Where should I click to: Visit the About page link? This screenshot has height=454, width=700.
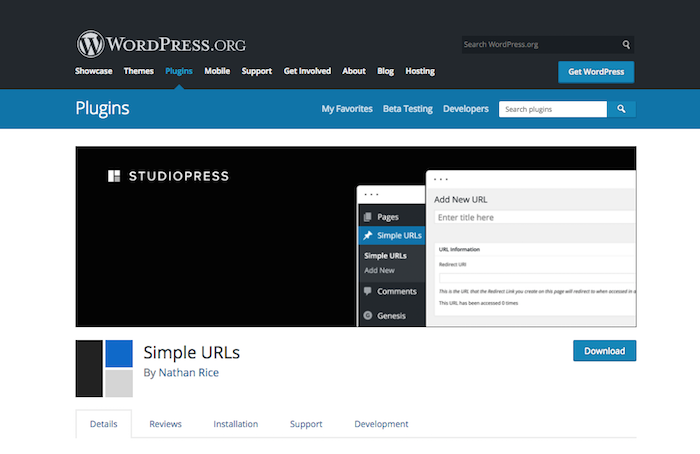[354, 71]
